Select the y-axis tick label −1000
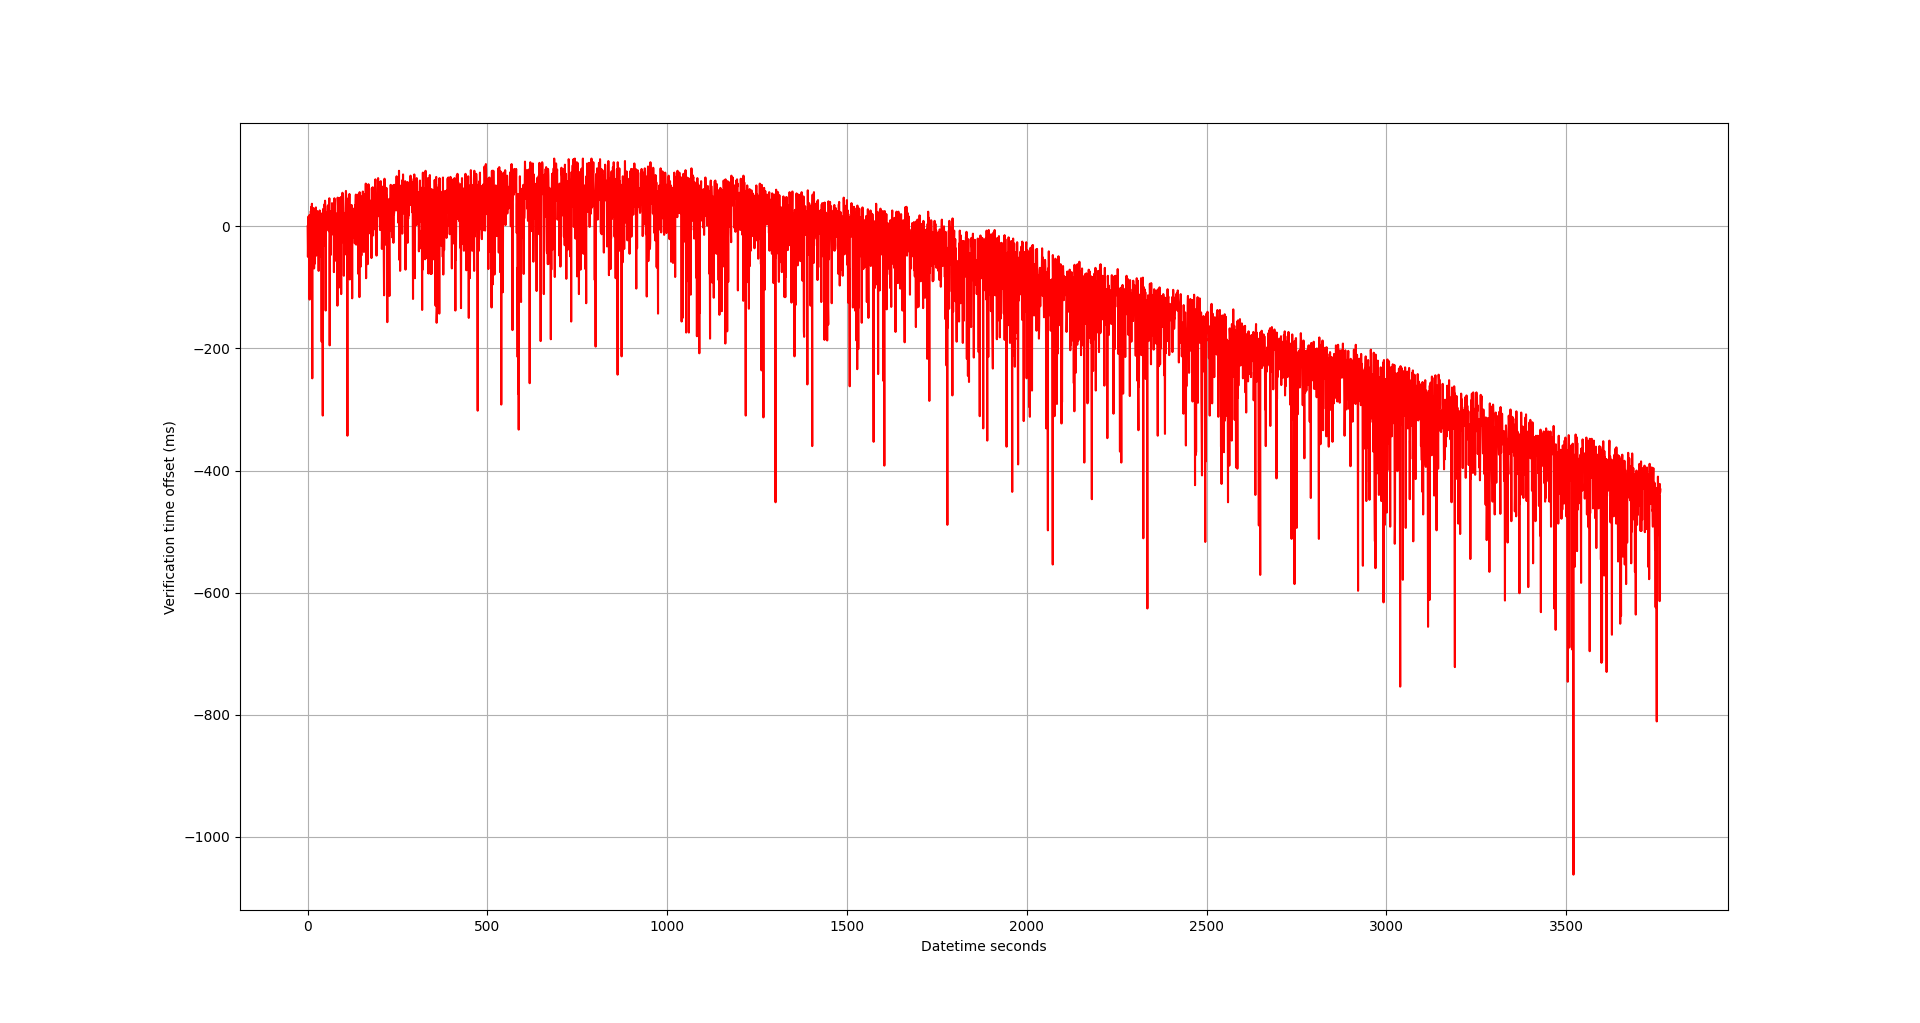 pyautogui.click(x=208, y=837)
